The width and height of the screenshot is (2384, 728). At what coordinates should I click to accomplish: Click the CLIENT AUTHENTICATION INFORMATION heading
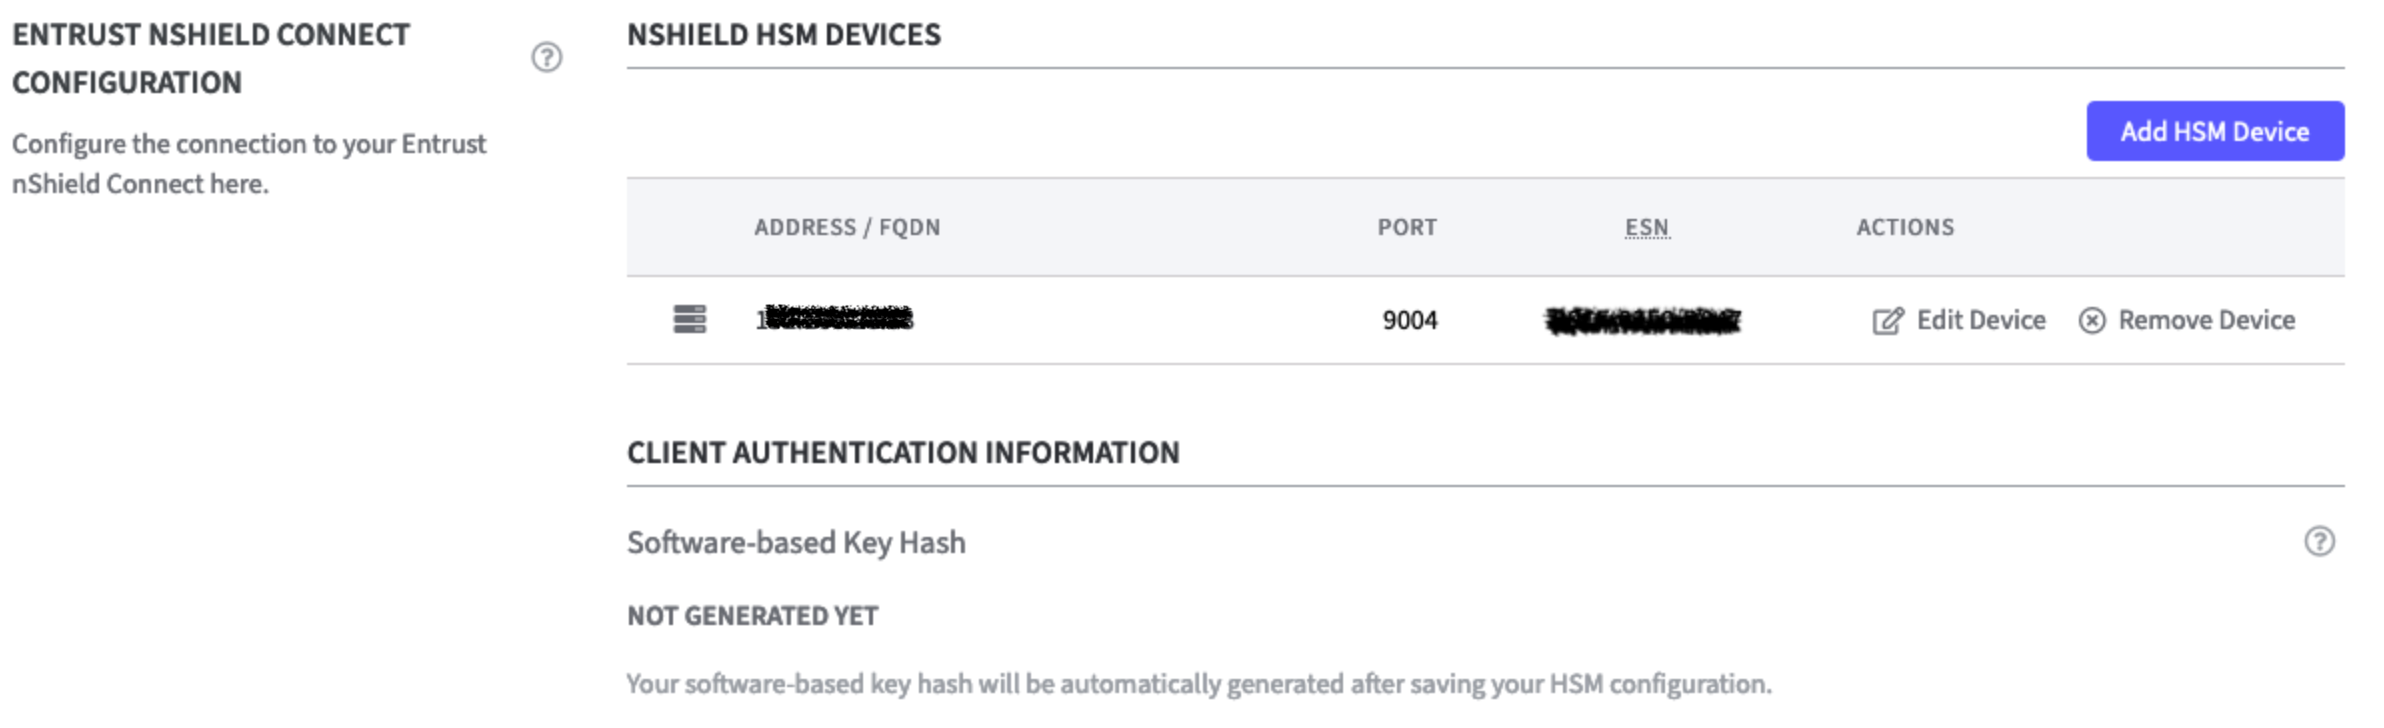903,452
